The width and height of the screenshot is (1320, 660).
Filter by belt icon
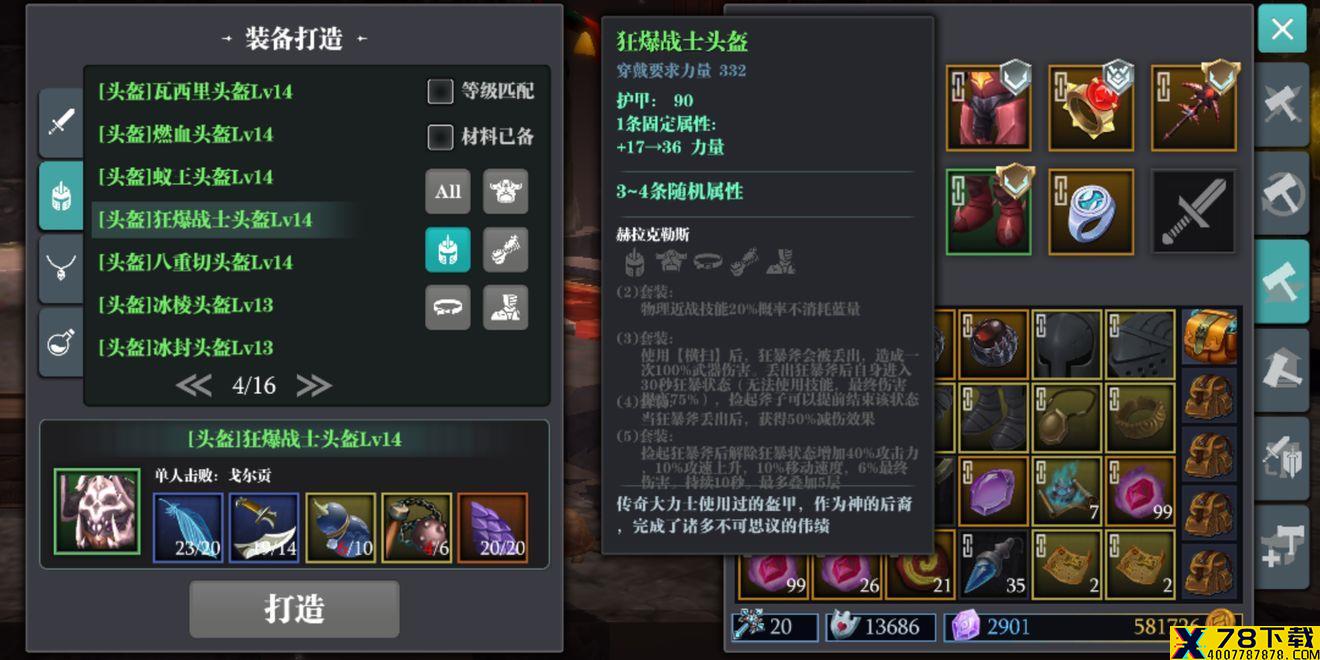(x=448, y=307)
